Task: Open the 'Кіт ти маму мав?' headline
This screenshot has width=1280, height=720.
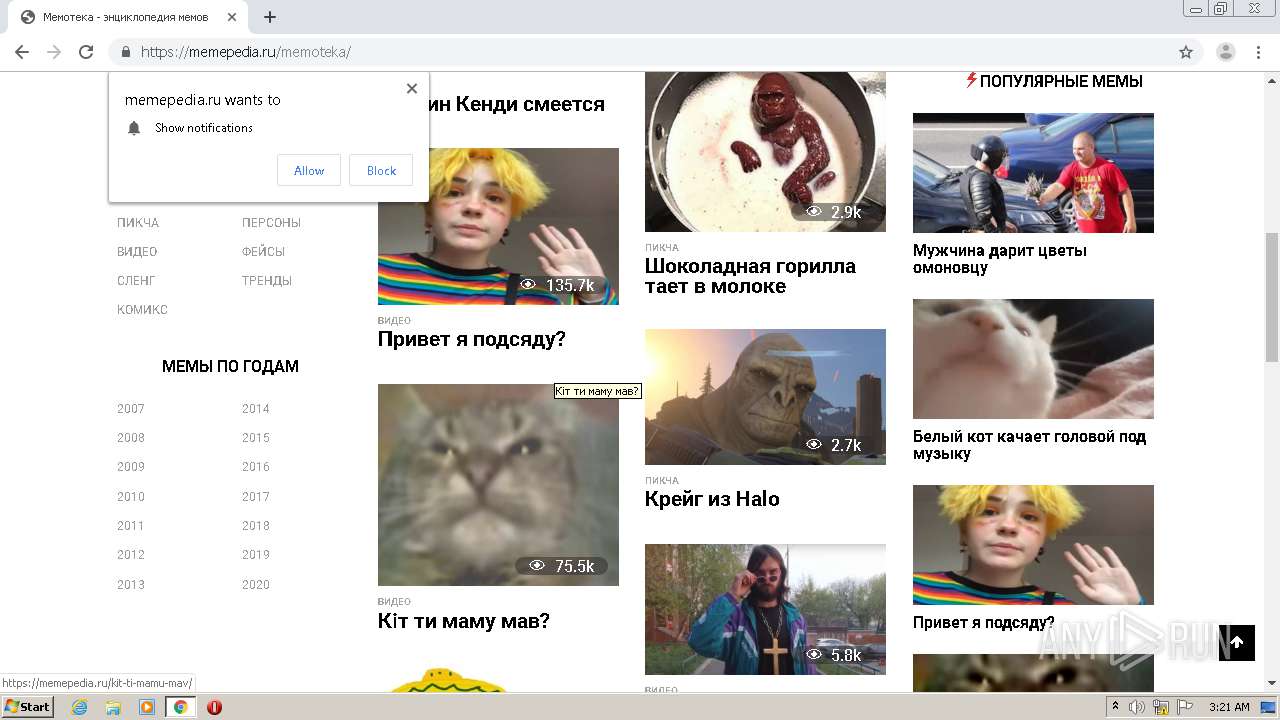Action: point(464,621)
